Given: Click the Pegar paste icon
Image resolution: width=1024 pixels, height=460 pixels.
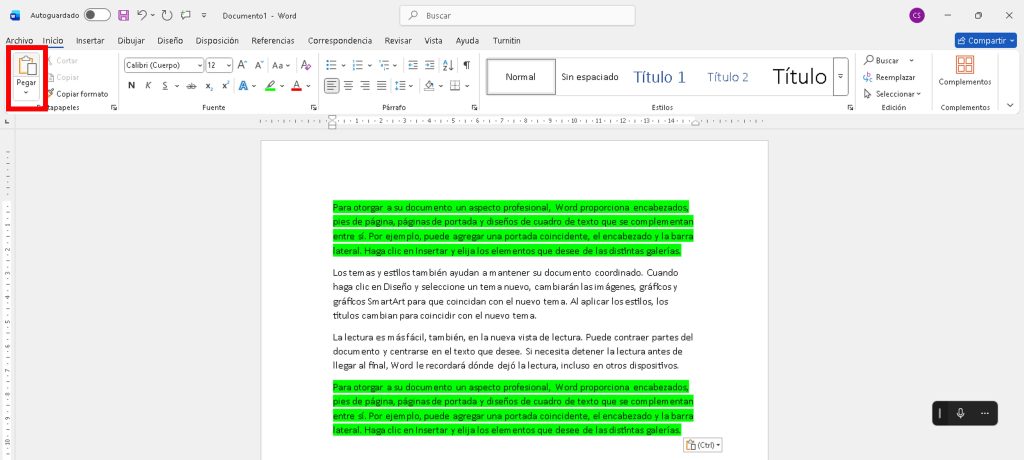Looking at the screenshot, I should [x=26, y=66].
